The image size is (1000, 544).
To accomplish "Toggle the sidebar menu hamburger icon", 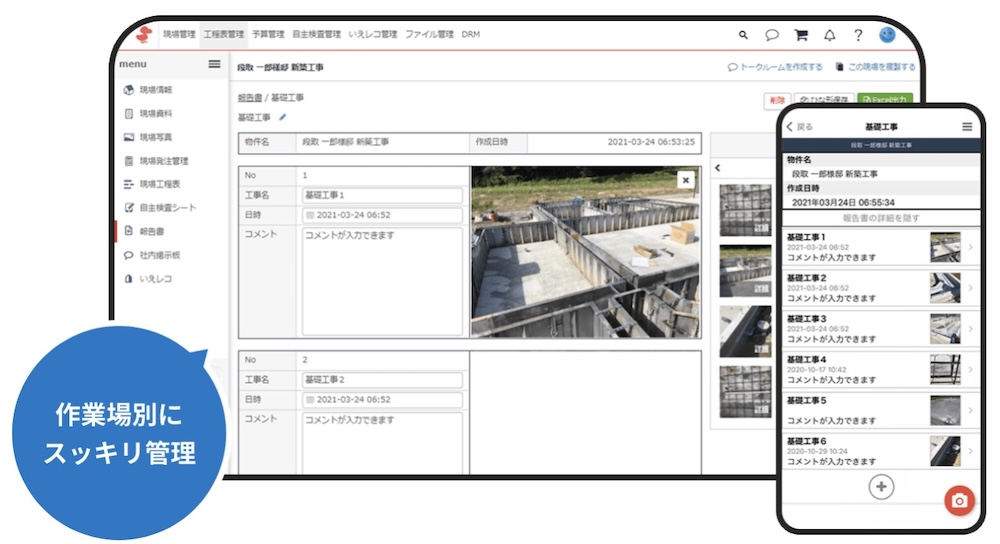I will pos(214,64).
